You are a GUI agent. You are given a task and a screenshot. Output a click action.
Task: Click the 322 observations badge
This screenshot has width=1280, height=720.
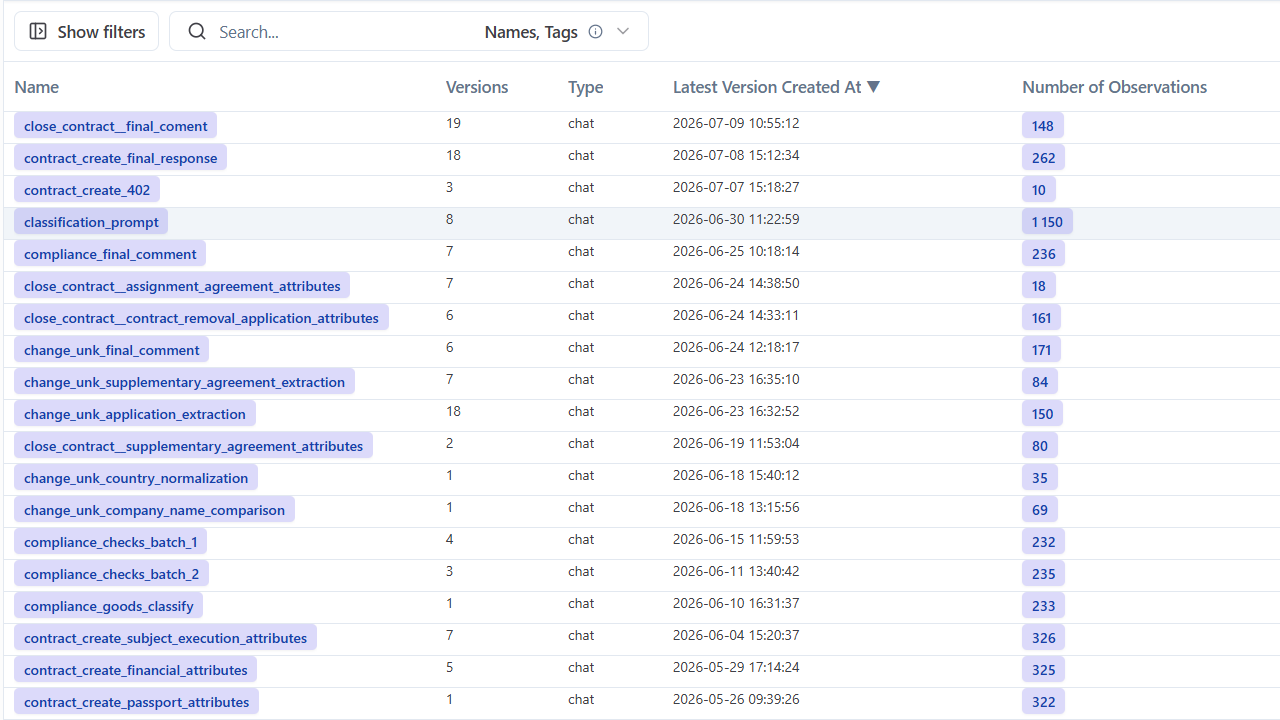1044,702
